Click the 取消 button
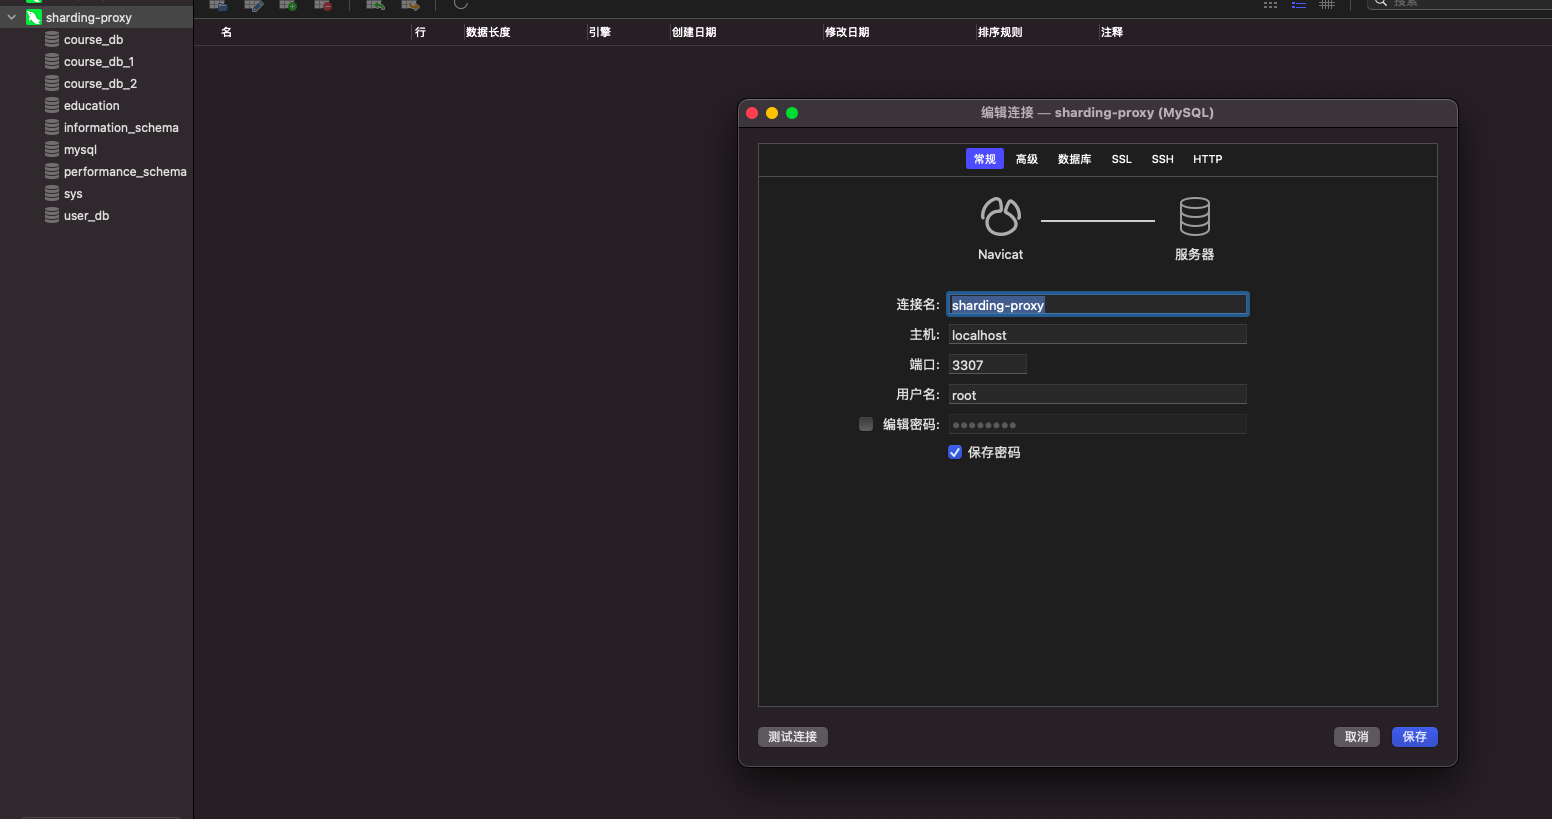This screenshot has width=1552, height=819. coord(1357,737)
